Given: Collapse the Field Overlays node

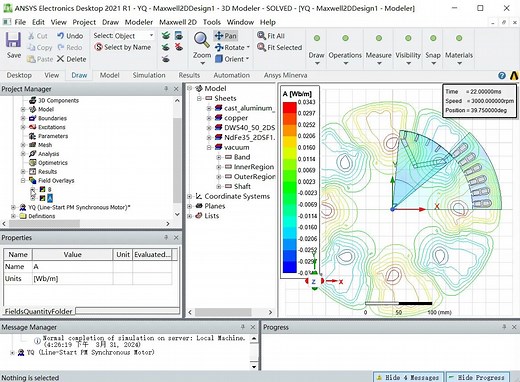Looking at the screenshot, I should click(x=23, y=180).
